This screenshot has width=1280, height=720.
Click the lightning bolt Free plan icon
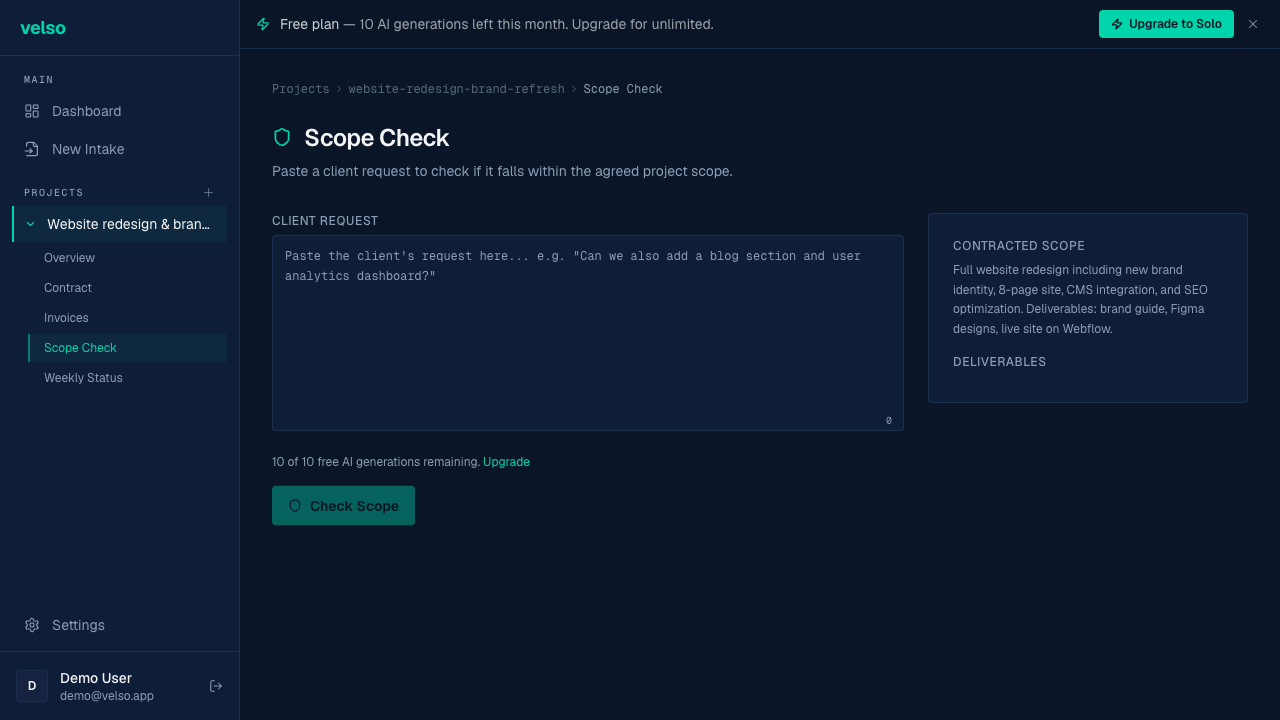click(x=263, y=24)
